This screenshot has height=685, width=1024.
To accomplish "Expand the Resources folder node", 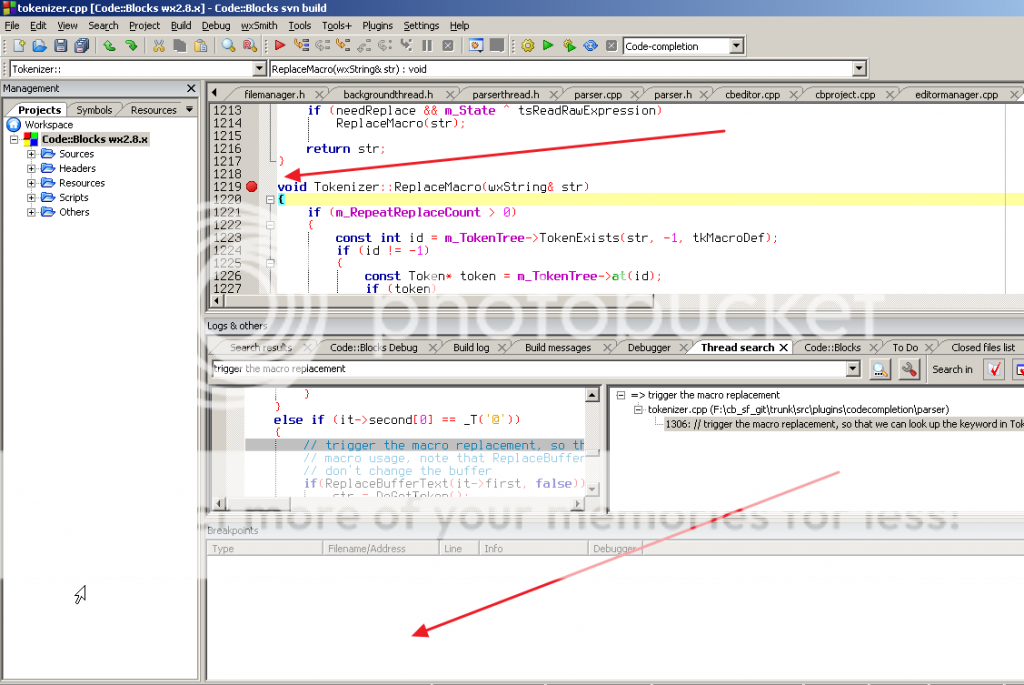I will point(31,183).
